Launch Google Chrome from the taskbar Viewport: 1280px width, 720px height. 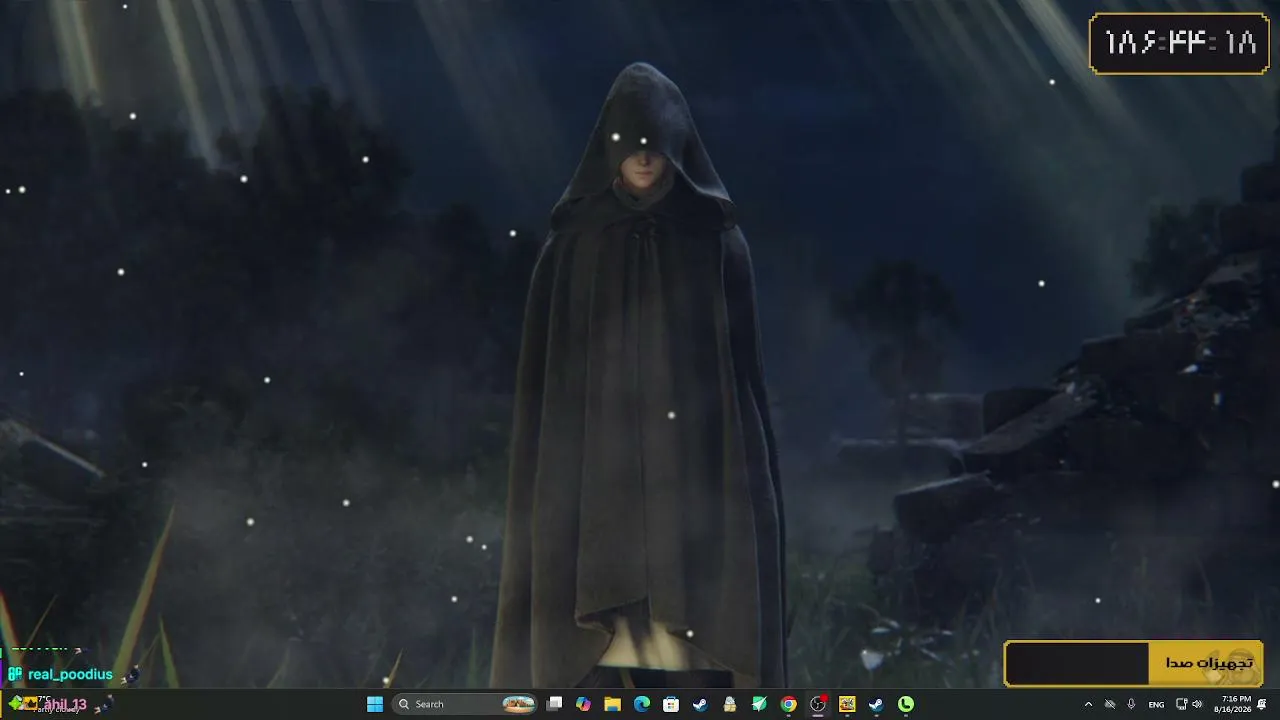(789, 704)
